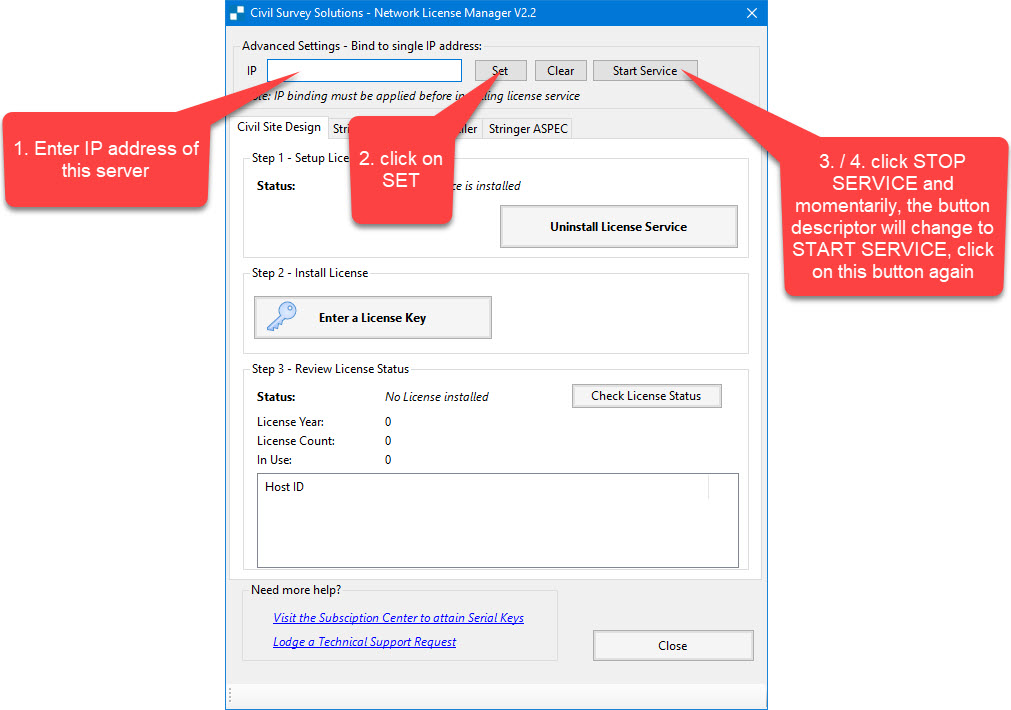Screen dimensions: 1011x710
Task: Open the Stringer ASPEC tab
Action: (x=528, y=128)
